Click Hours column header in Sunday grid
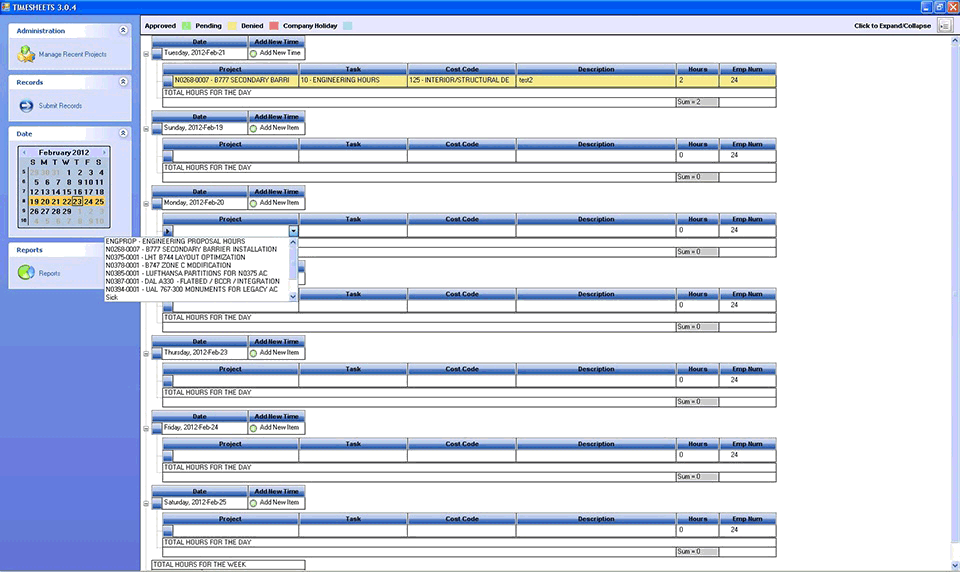The width and height of the screenshot is (960, 572). 697,144
